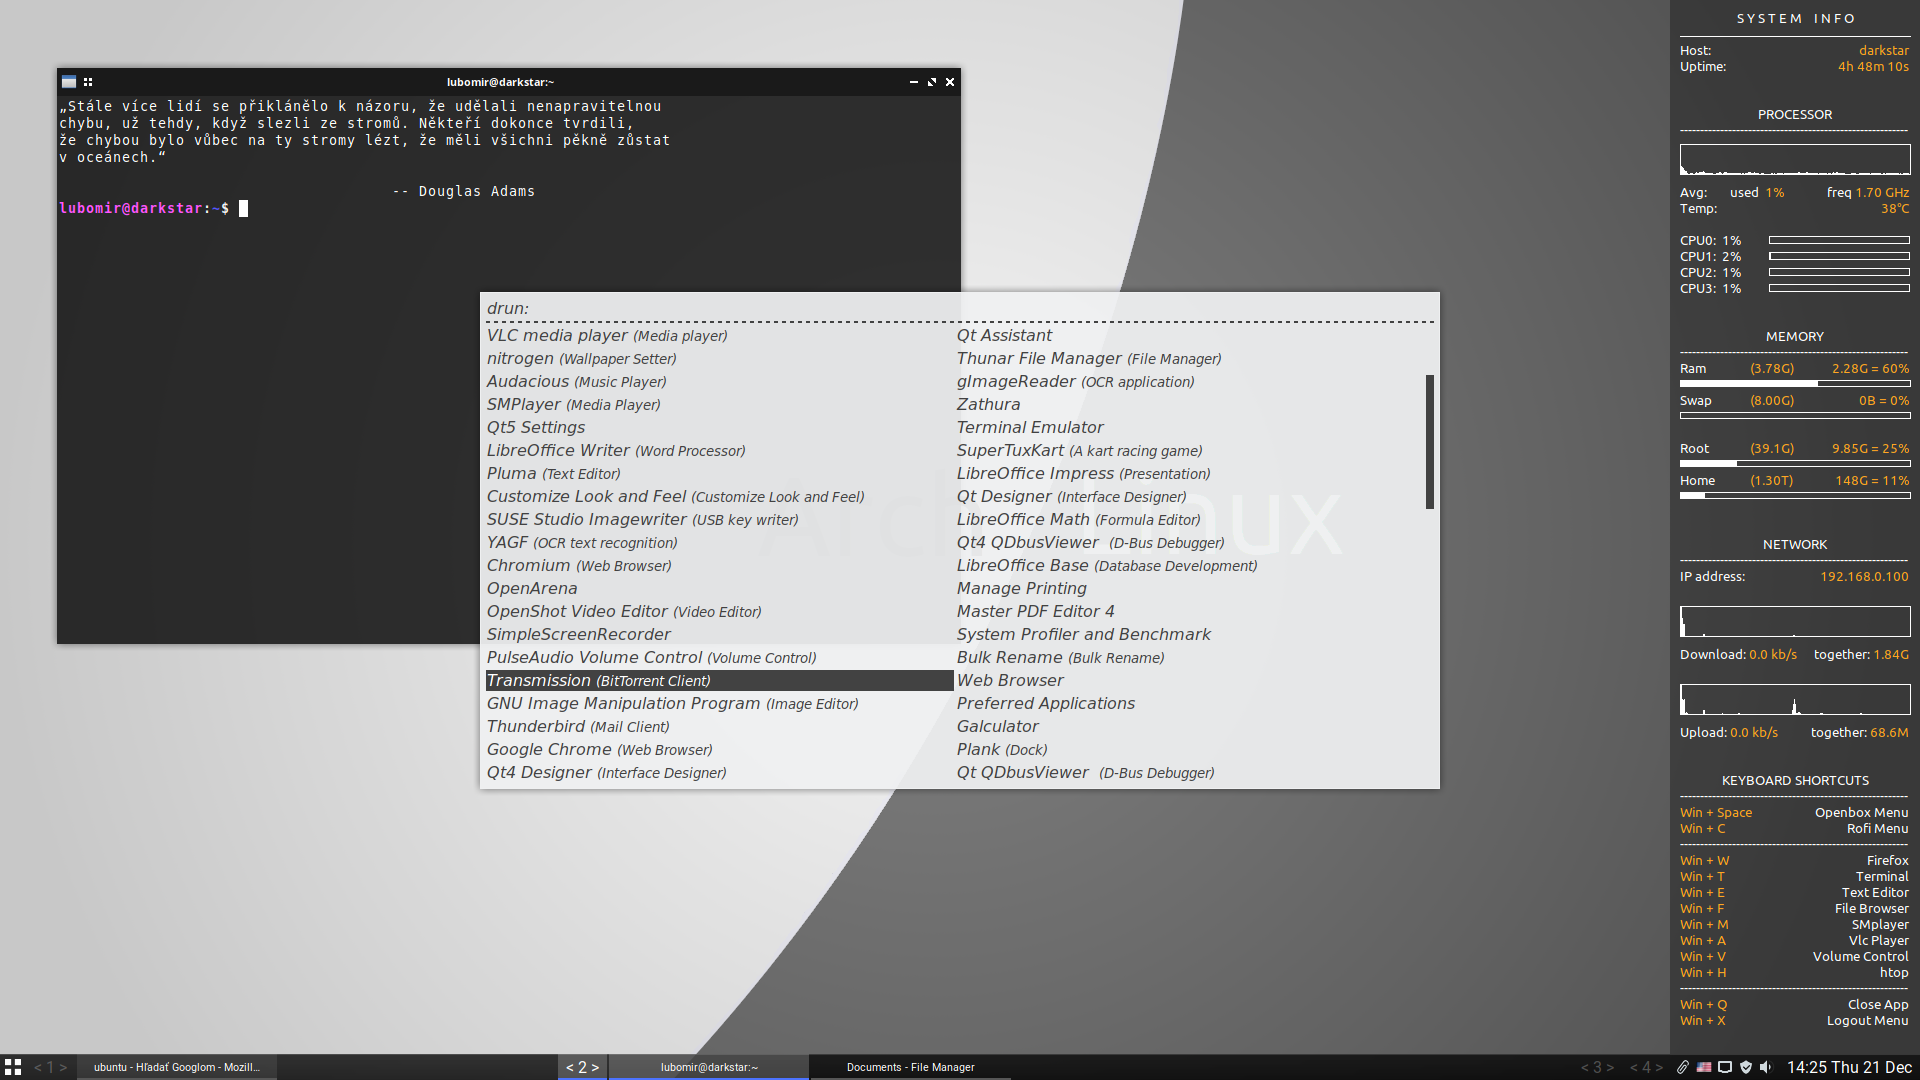
Task: Switch to workspace 3
Action: coord(1597,1067)
